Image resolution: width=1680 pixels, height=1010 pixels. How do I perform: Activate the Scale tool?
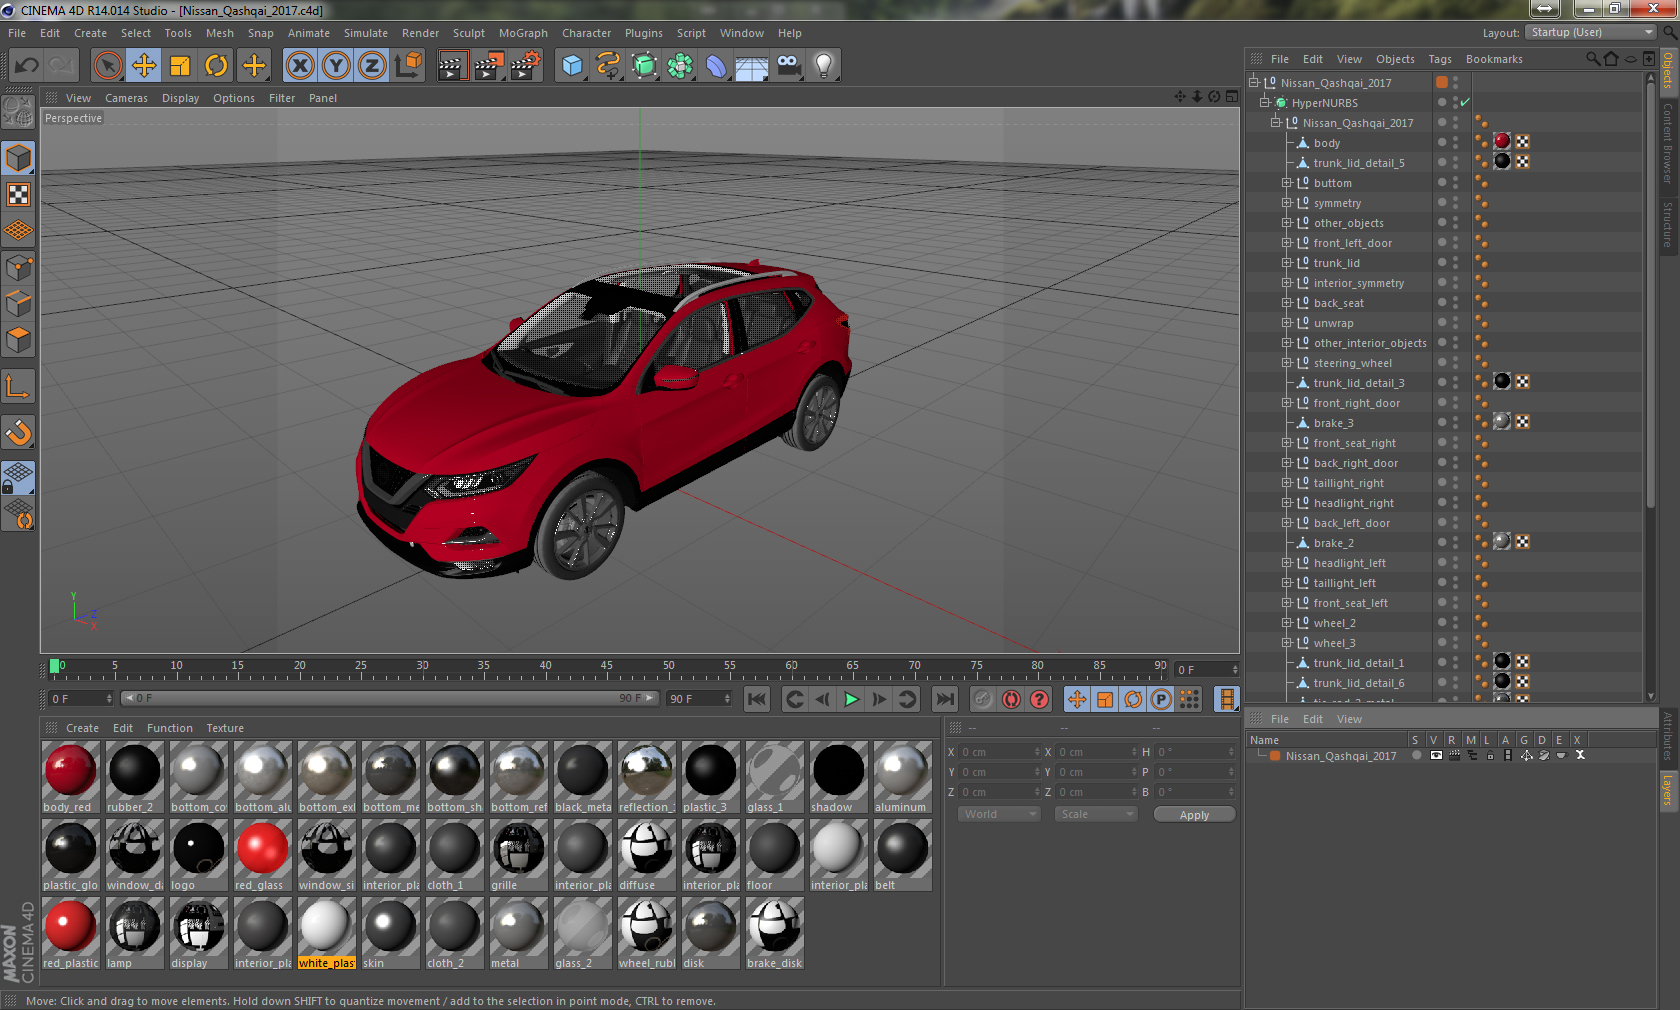click(180, 66)
